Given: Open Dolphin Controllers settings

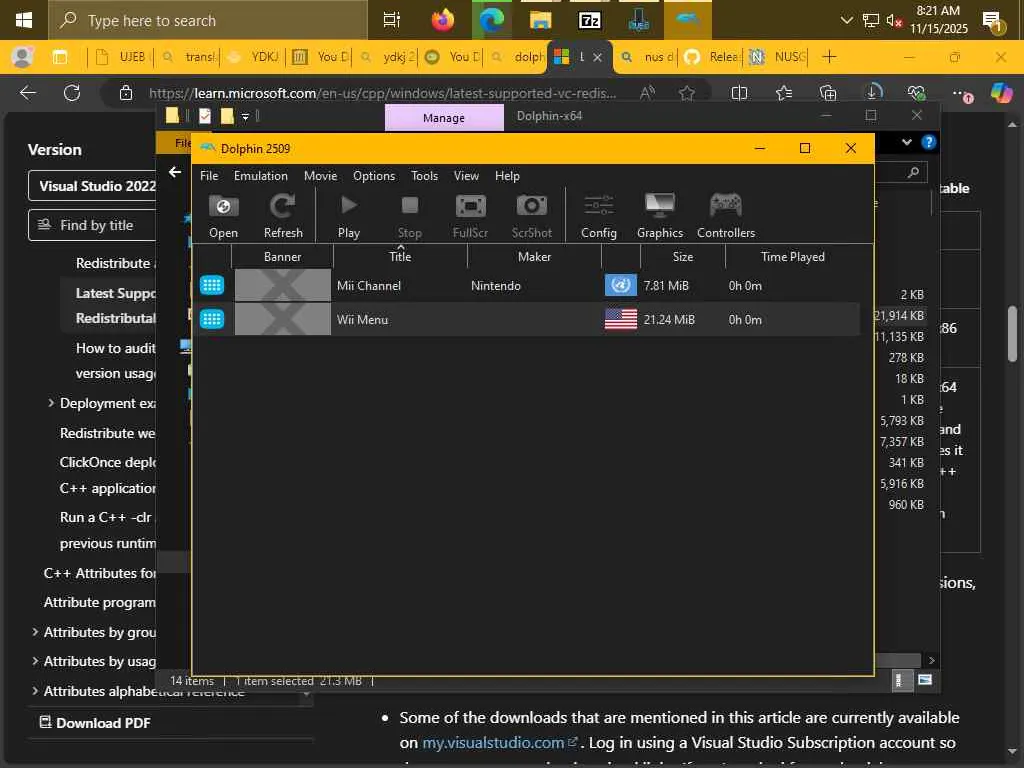Looking at the screenshot, I should tap(726, 216).
